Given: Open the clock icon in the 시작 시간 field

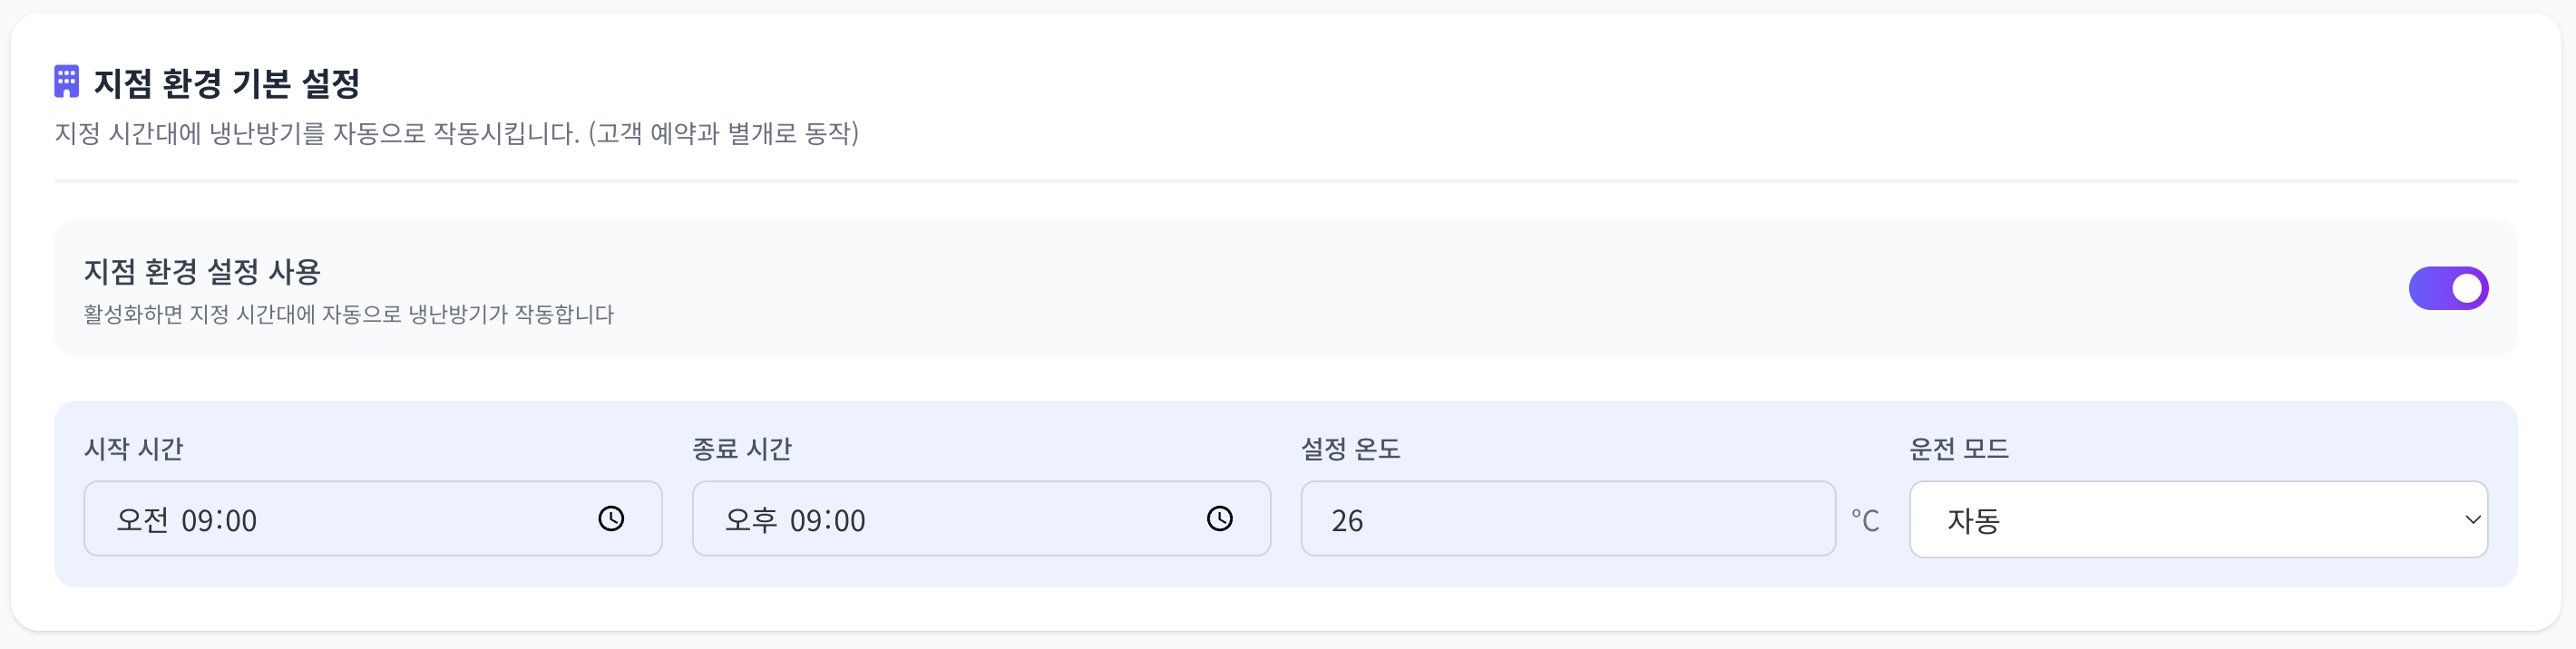Looking at the screenshot, I should [x=613, y=519].
